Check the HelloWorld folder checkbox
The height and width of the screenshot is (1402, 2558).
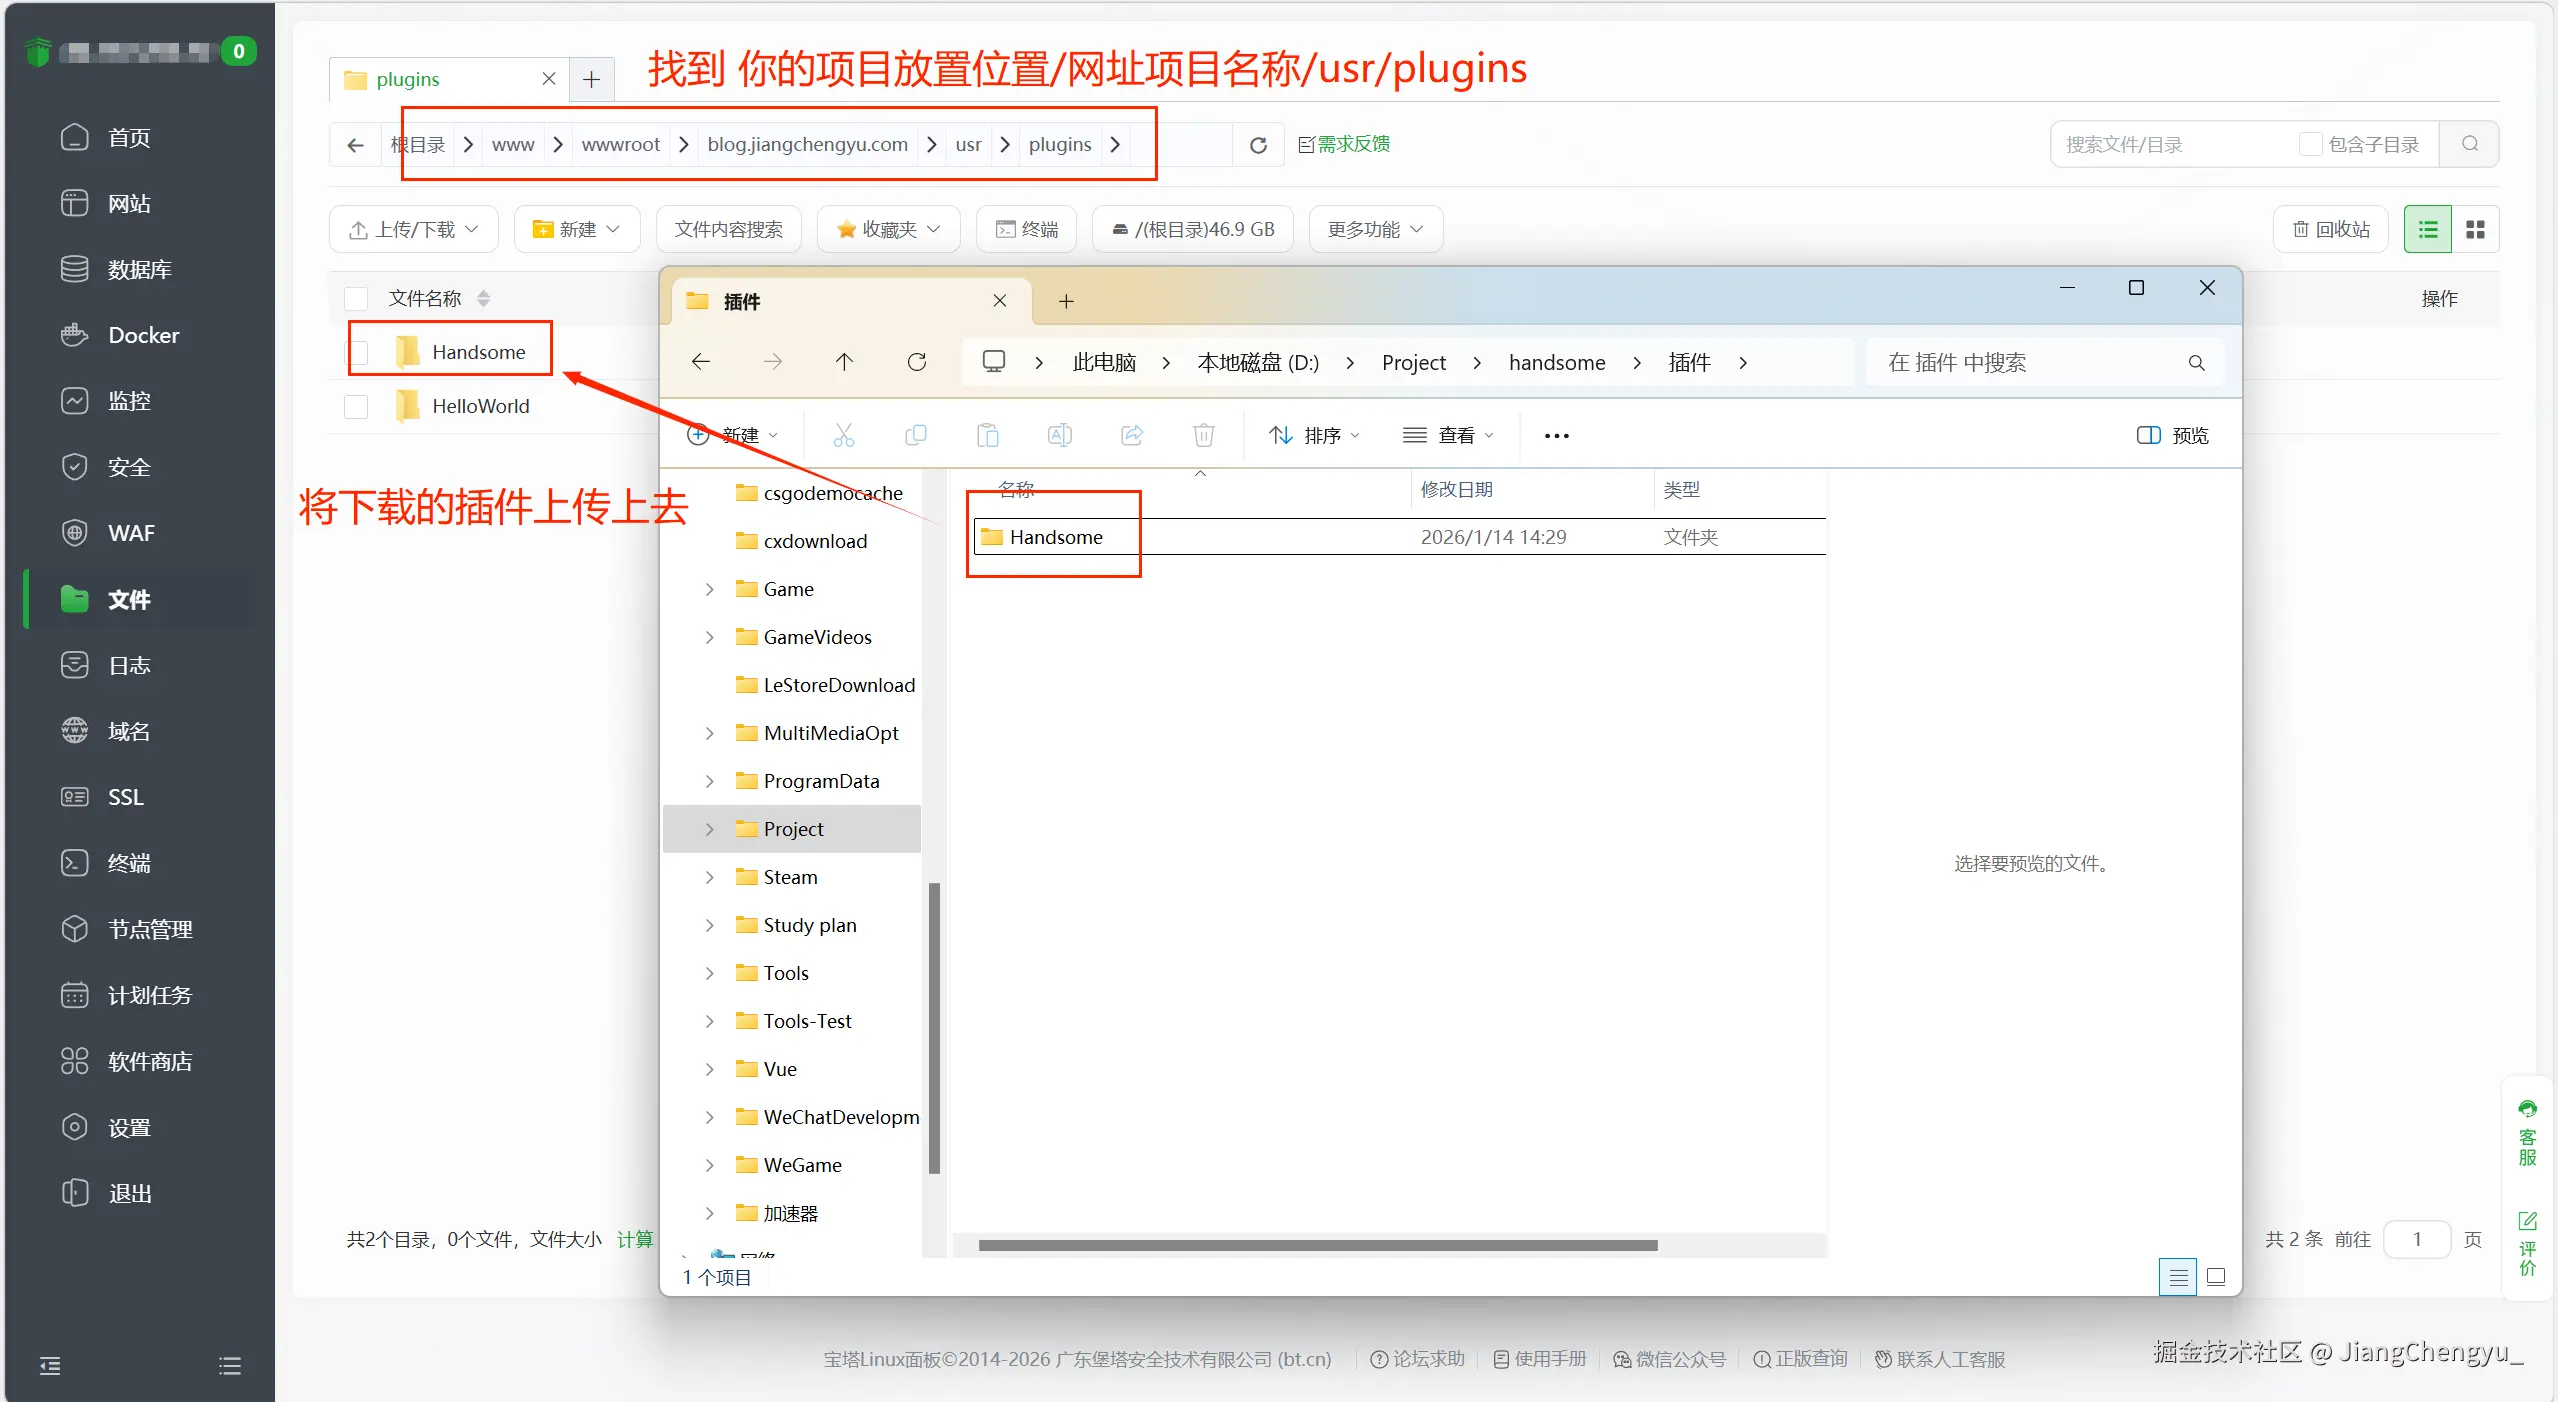pyautogui.click(x=356, y=406)
